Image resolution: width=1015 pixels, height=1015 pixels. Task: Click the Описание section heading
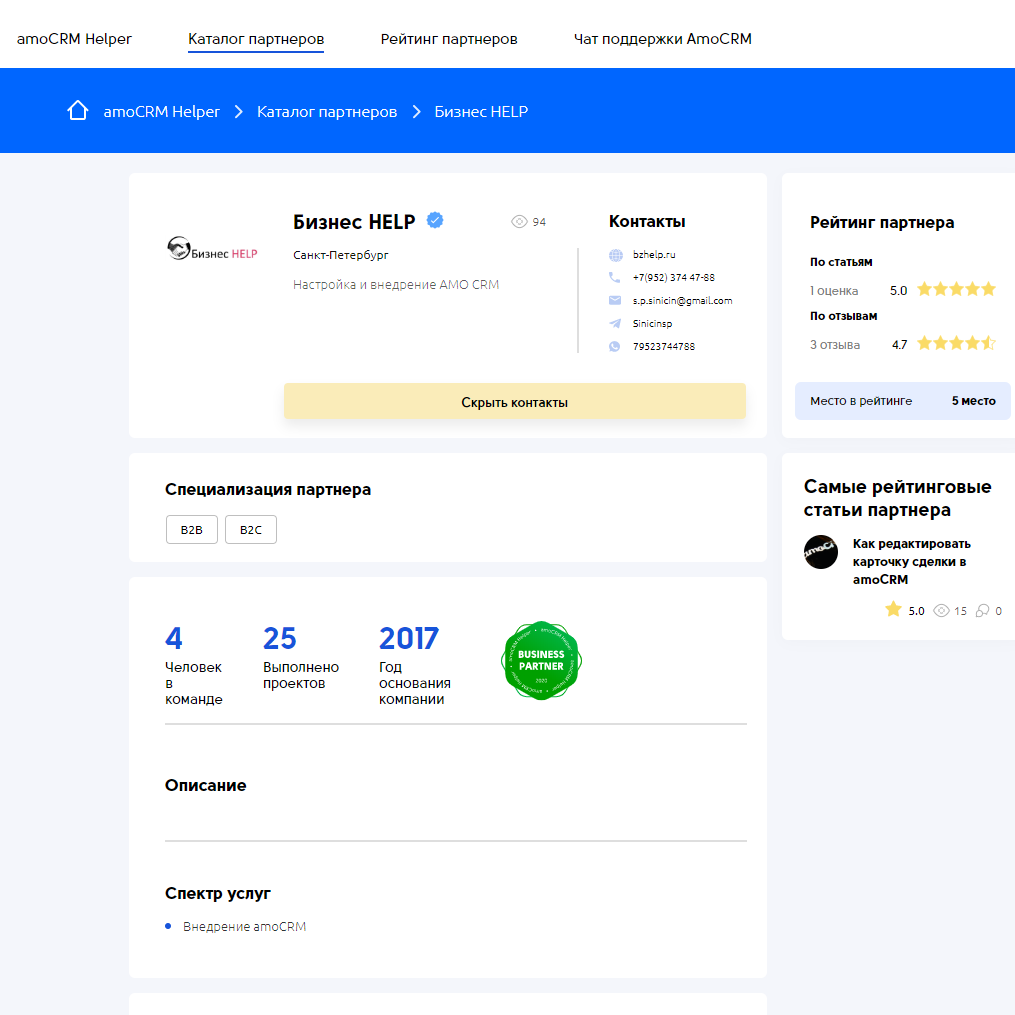coord(205,785)
